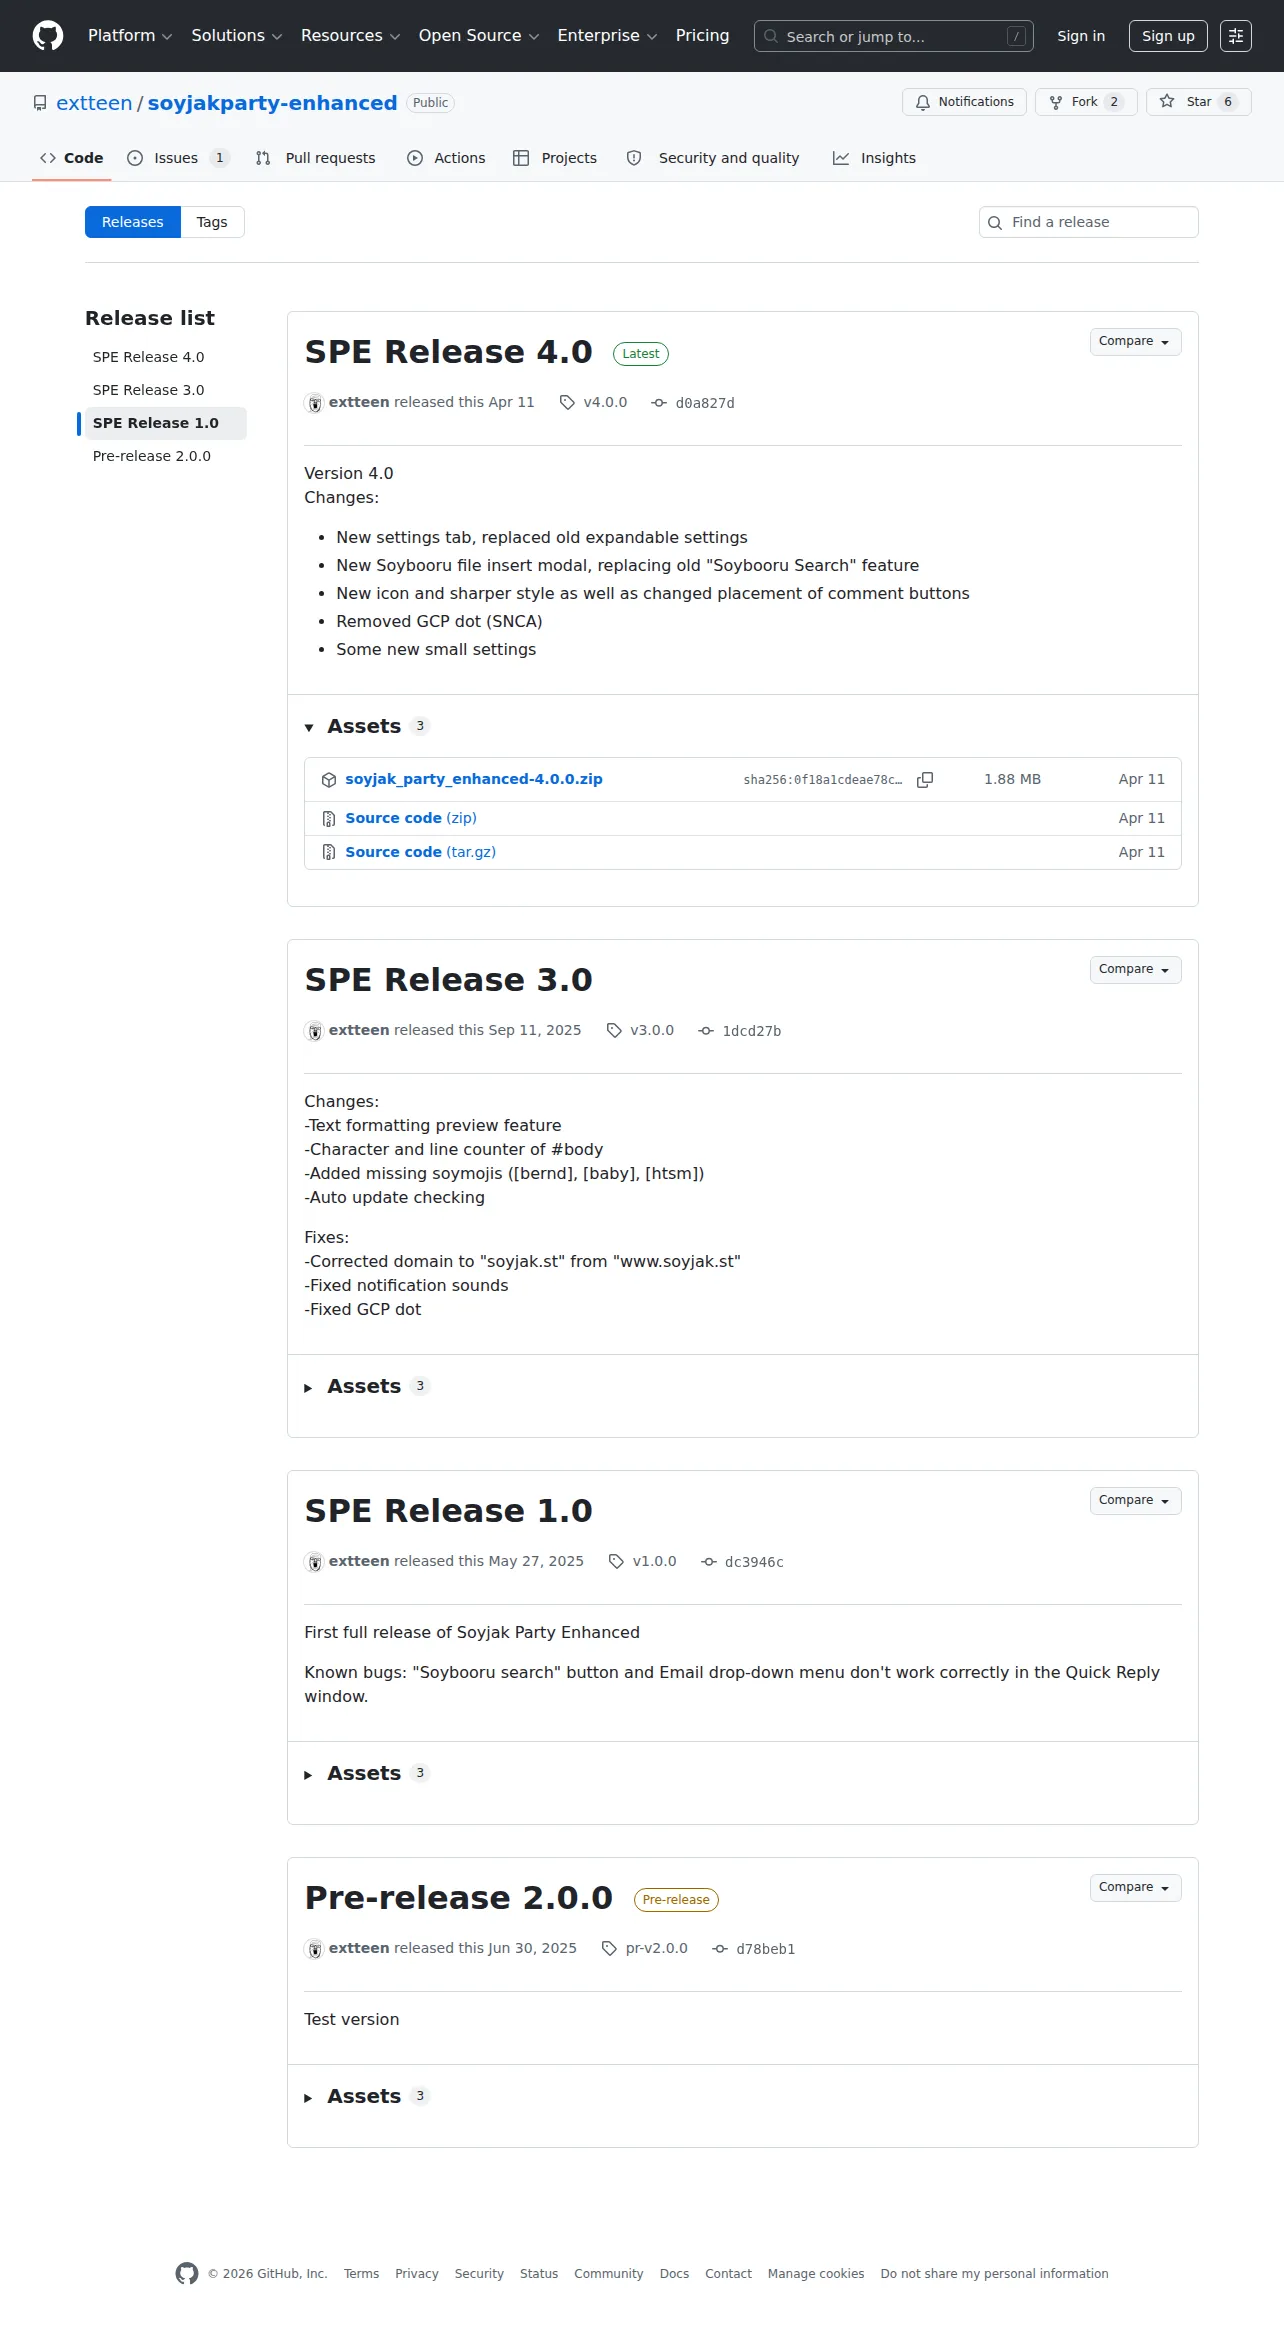Switch to the Tags view
The image size is (1284, 2327).
click(x=212, y=222)
